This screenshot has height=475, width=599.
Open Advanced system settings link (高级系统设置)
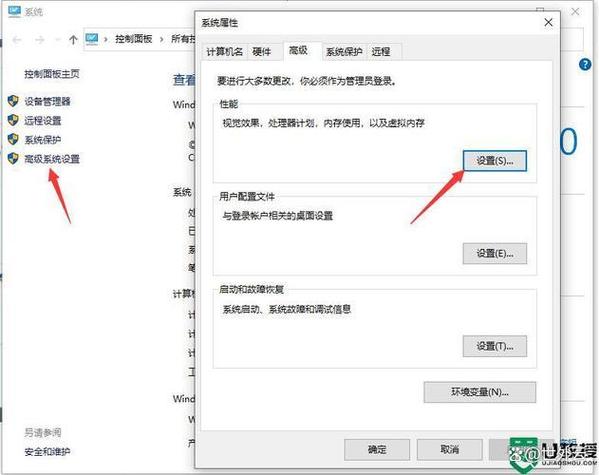52,159
